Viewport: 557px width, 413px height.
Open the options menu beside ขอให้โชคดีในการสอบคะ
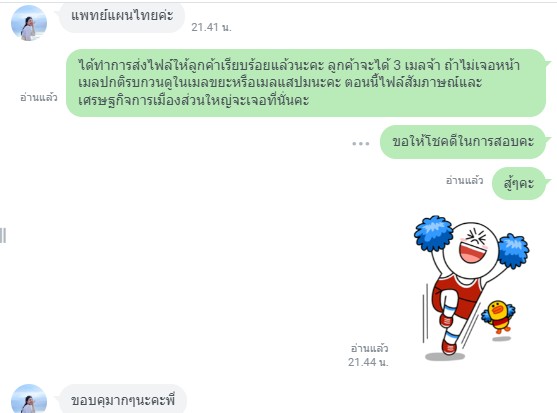pos(361,143)
